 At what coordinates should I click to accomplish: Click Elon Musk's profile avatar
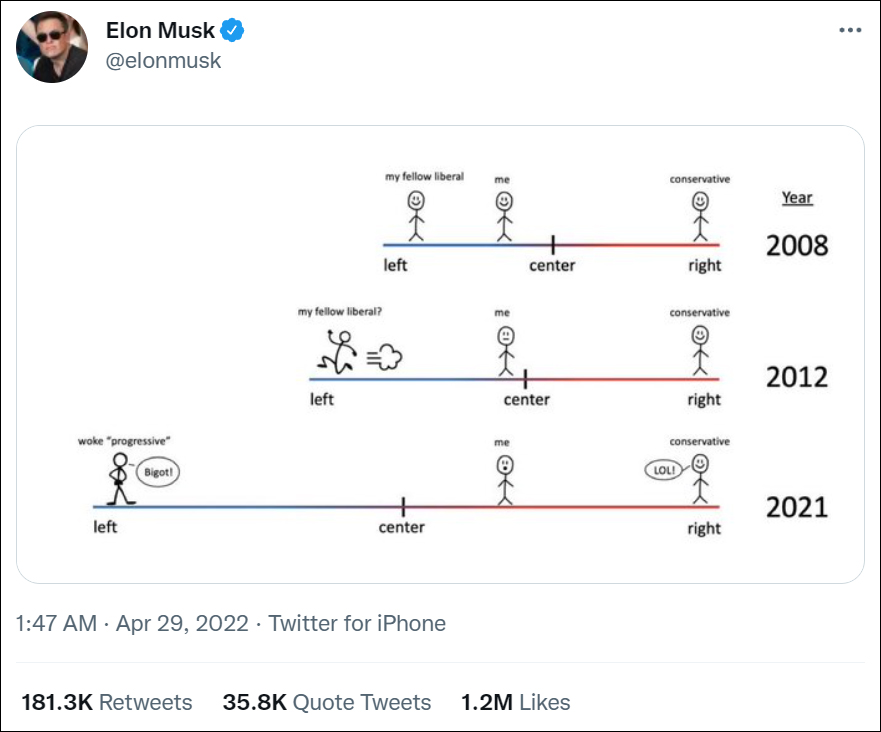tap(51, 47)
